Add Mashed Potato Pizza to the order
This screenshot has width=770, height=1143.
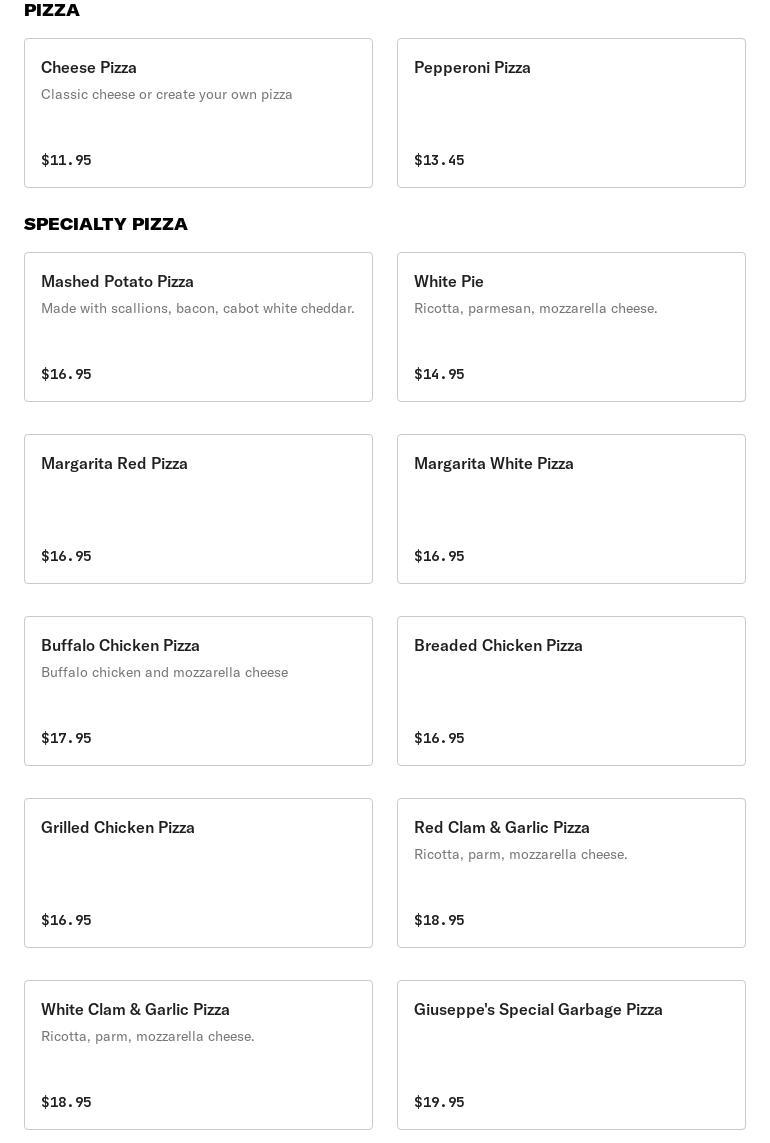[198, 327]
